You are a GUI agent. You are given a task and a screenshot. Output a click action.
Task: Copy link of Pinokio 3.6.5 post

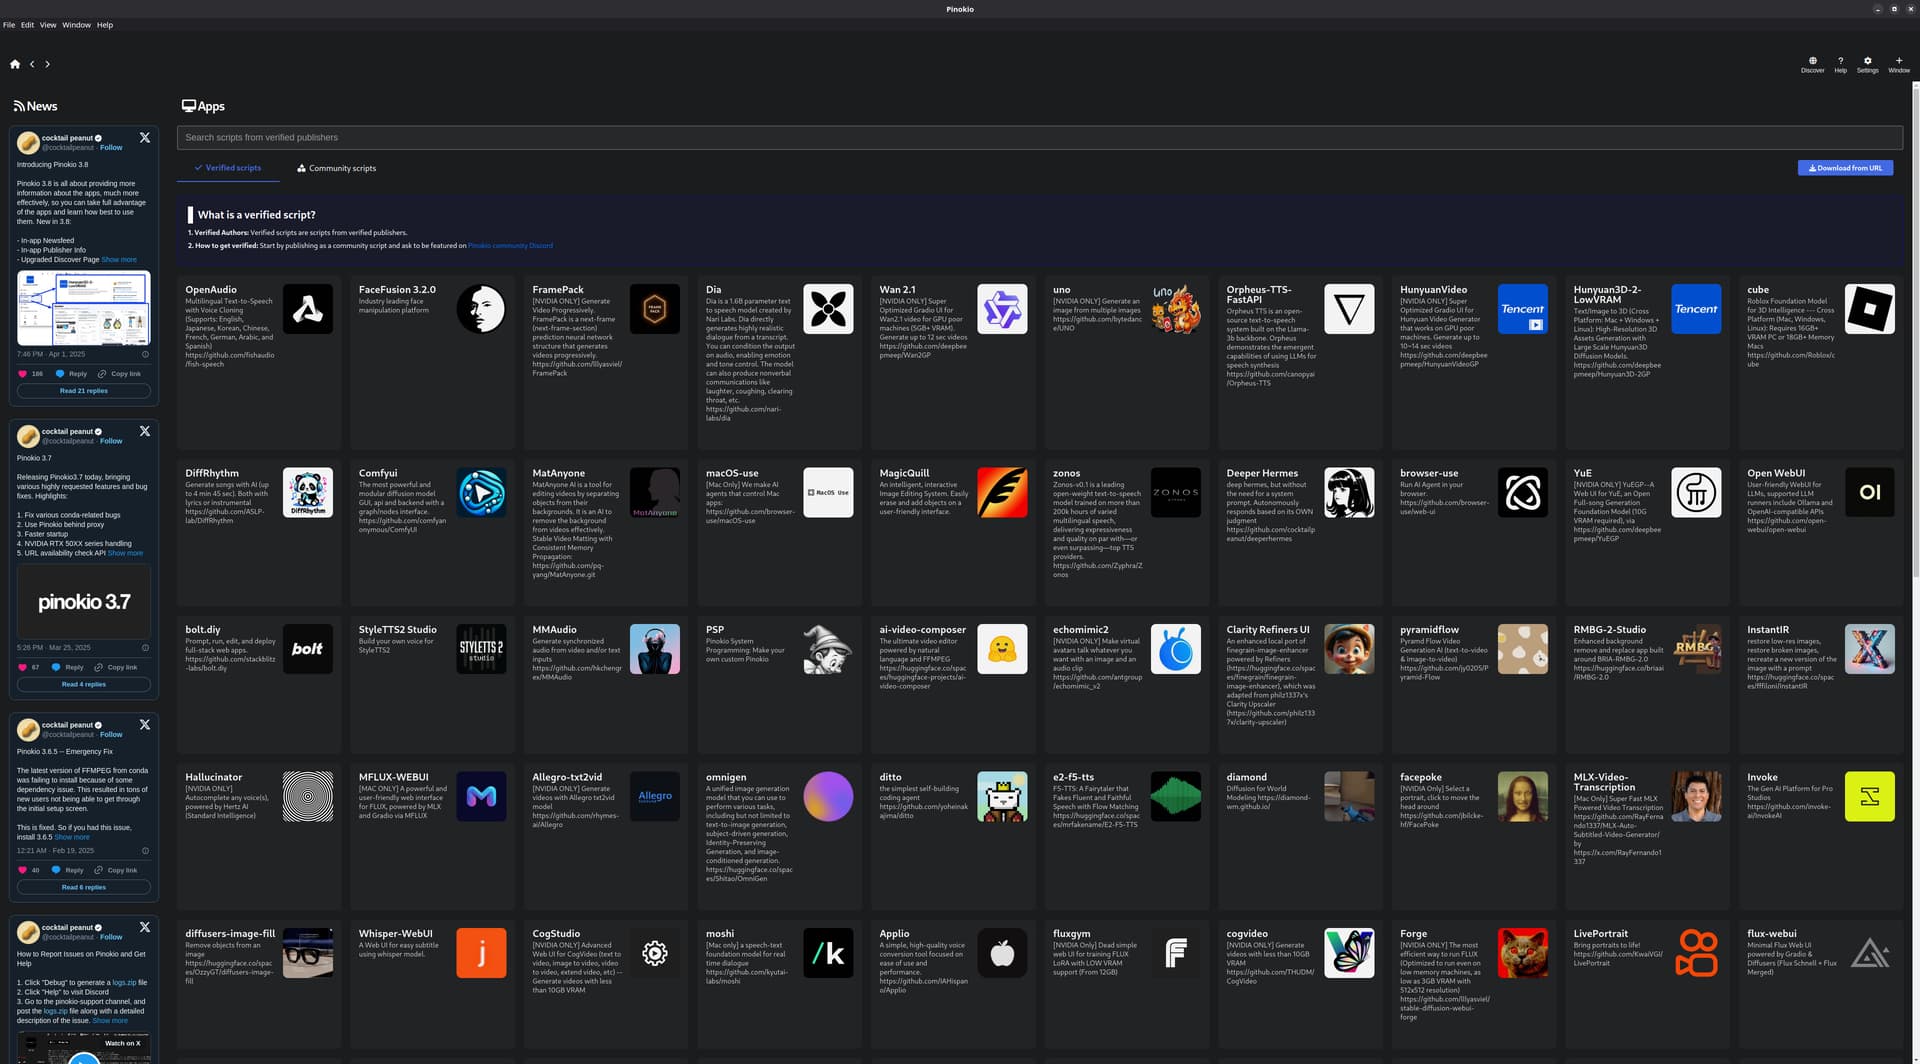(116, 870)
